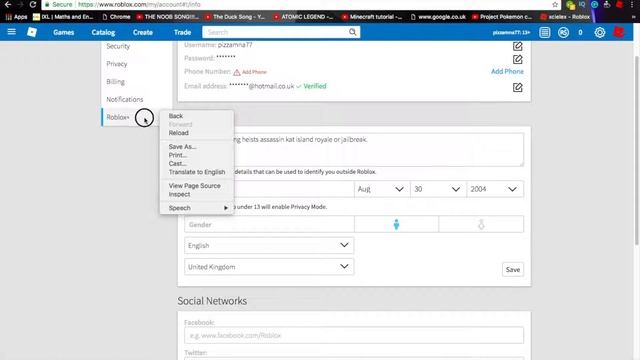The image size is (640, 360).
Task: Go to Games in the navbar
Action: tap(63, 32)
